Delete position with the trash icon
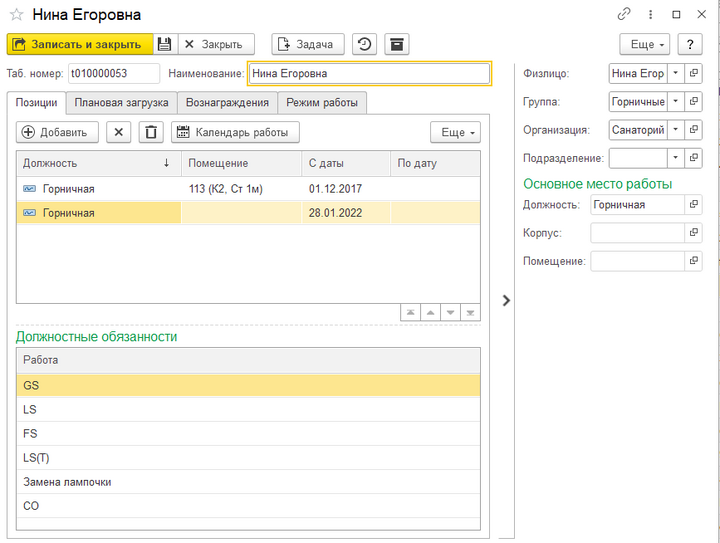The width and height of the screenshot is (720, 543). 150,132
